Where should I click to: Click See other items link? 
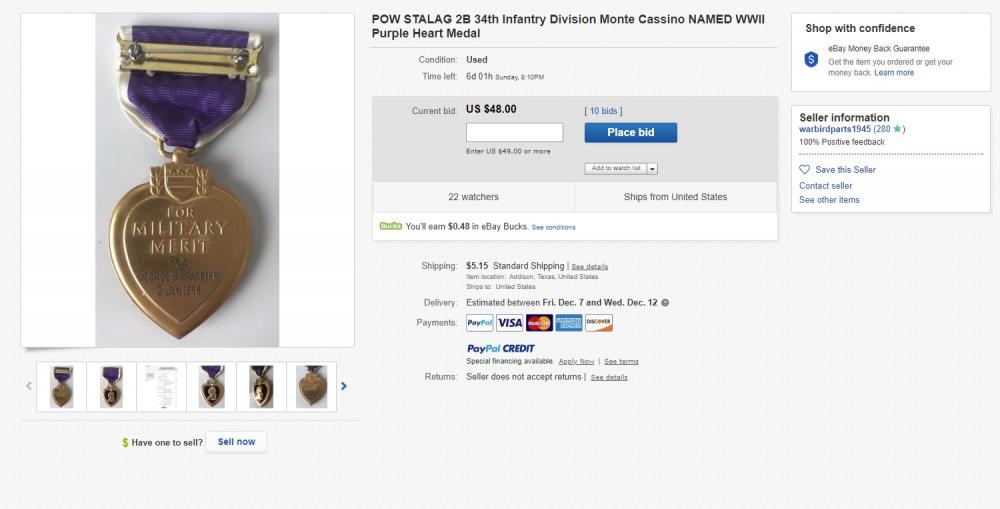point(829,200)
